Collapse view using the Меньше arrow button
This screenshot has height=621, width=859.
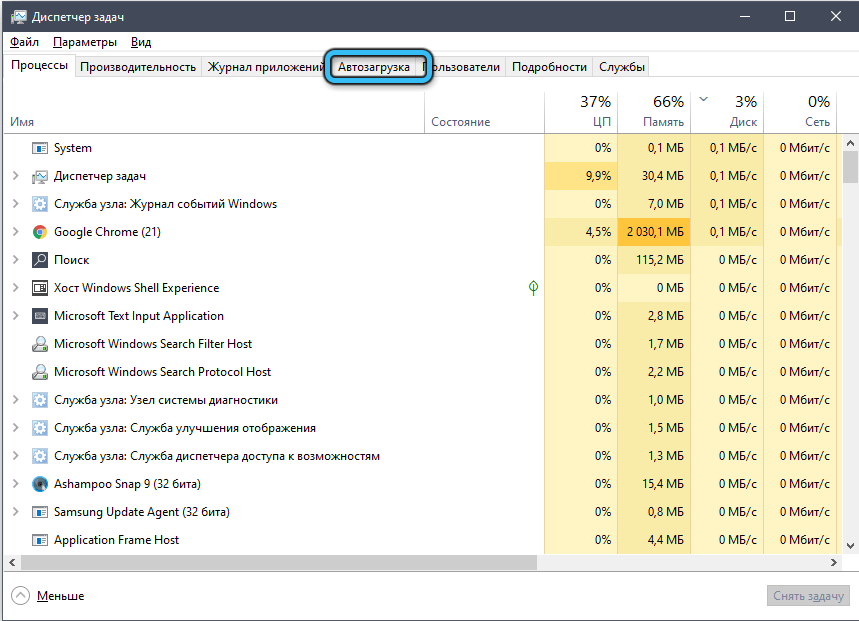click(x=21, y=596)
